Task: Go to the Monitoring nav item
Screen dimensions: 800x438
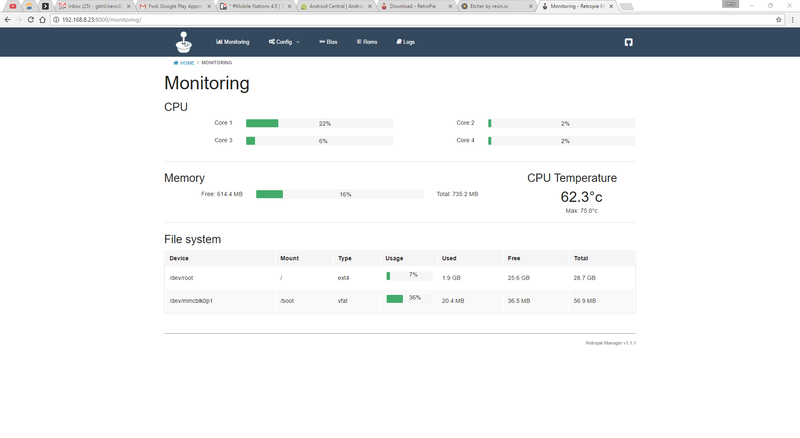Action: click(233, 42)
